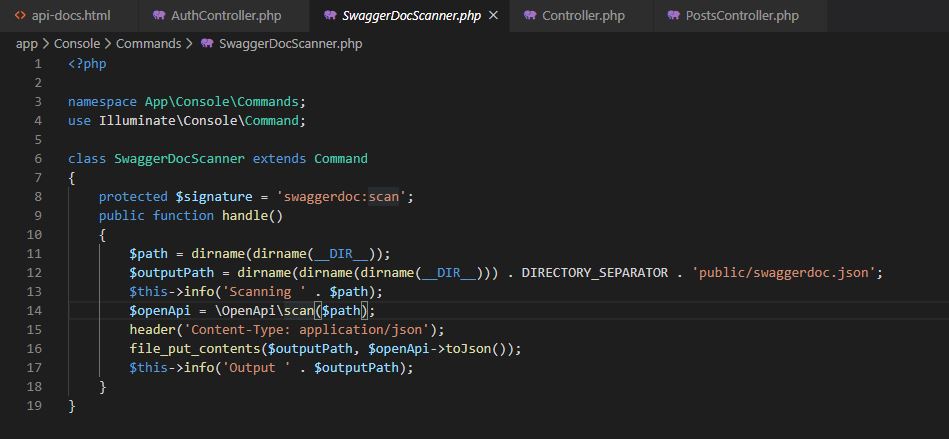Viewport: 949px width, 439px height.
Task: Click the toJson method call
Action: (x=468, y=349)
